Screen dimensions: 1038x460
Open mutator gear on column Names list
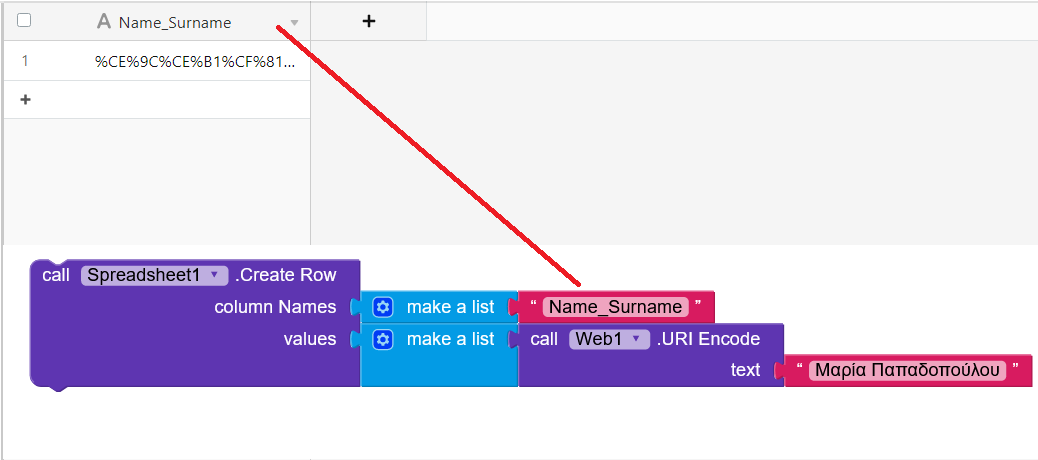point(383,307)
